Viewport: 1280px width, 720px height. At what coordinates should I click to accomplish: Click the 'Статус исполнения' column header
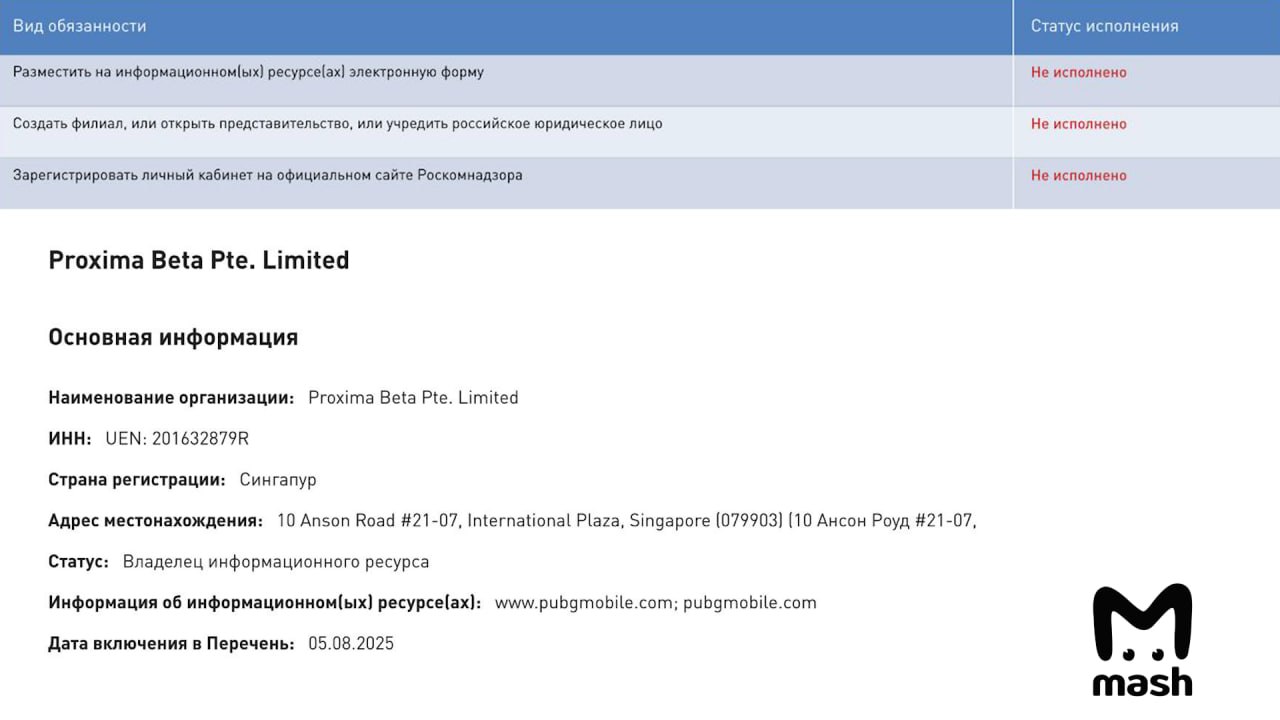point(1104,26)
